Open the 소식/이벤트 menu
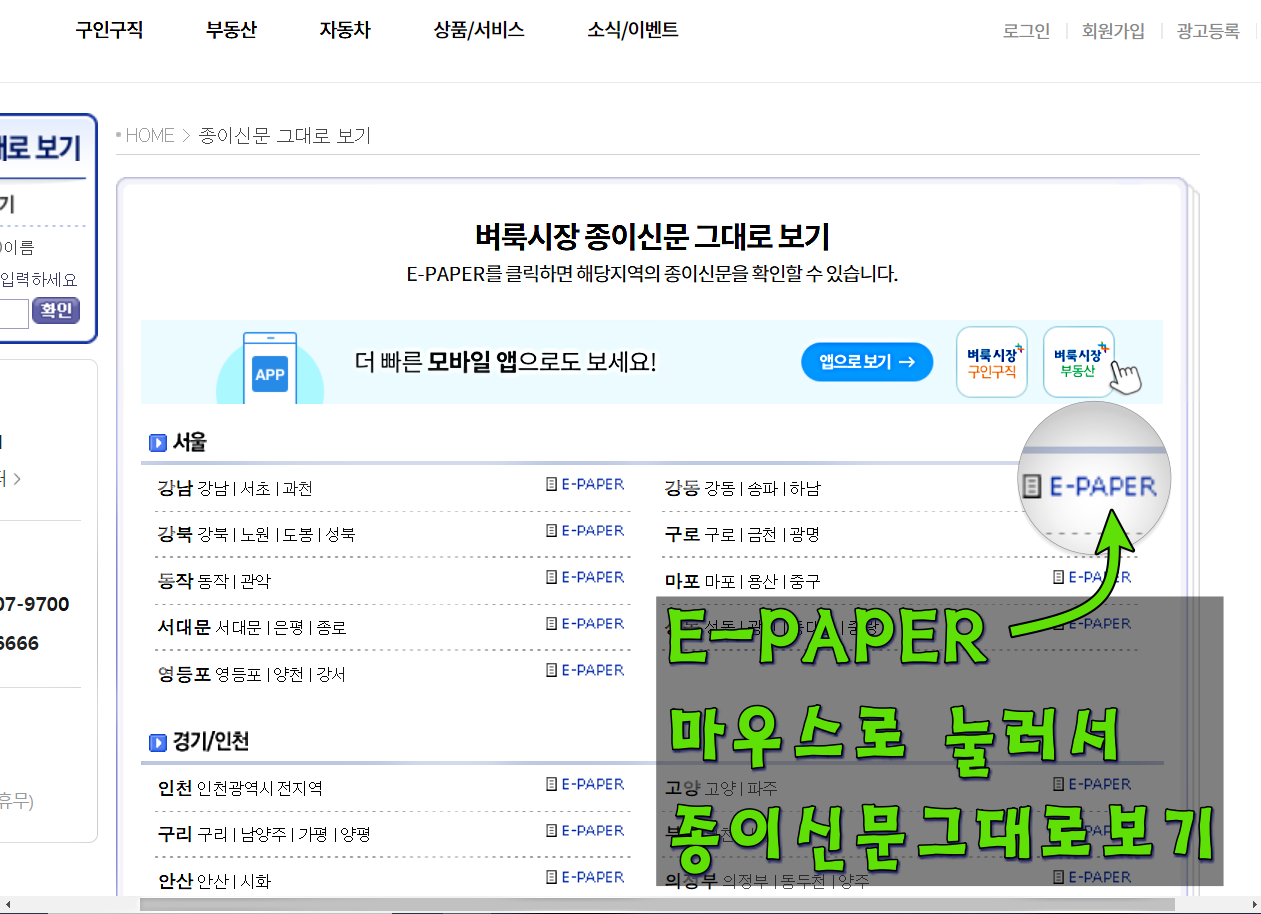This screenshot has width=1261, height=914. [x=633, y=30]
